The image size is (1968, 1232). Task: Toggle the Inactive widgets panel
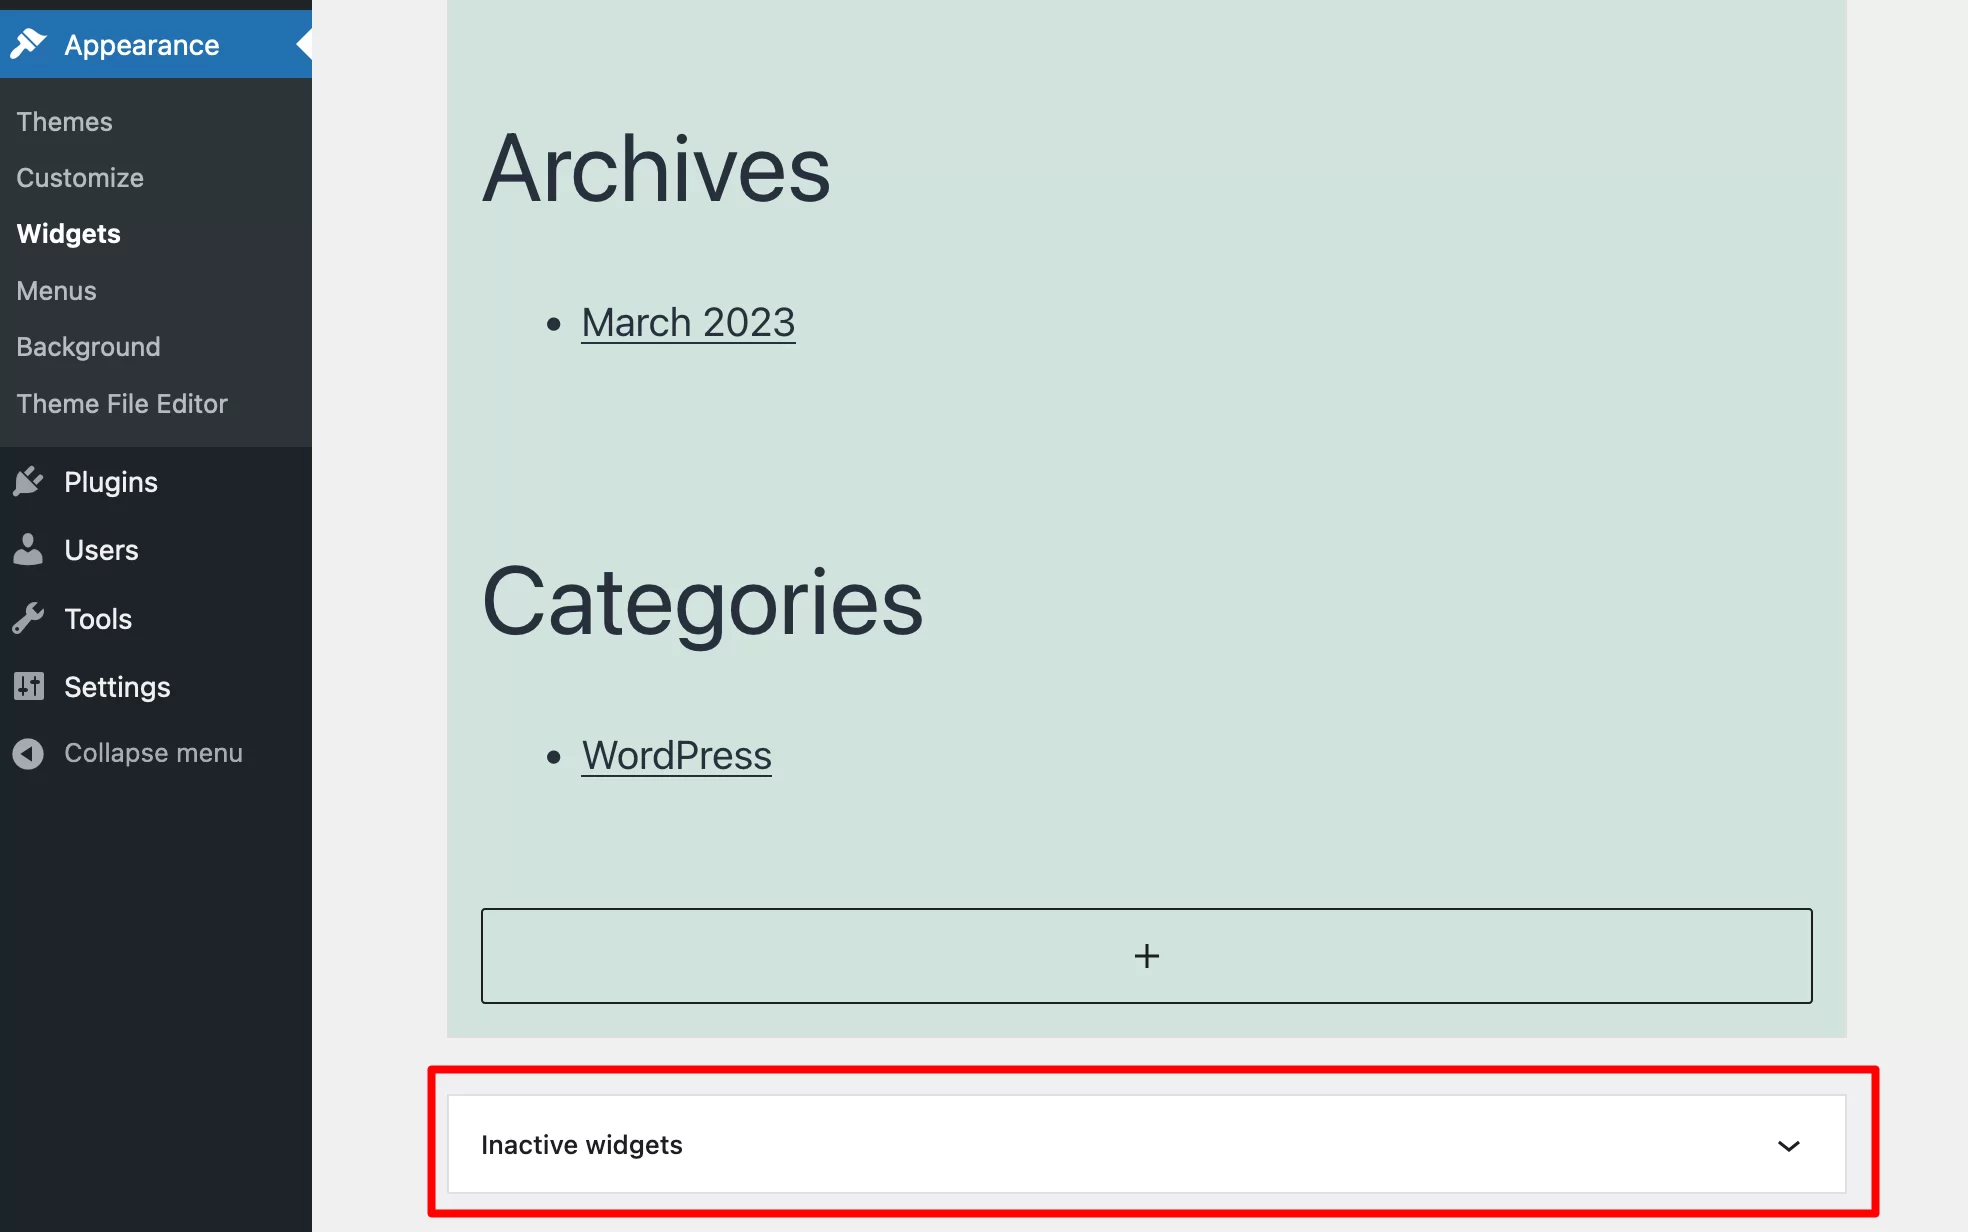coord(1791,1144)
